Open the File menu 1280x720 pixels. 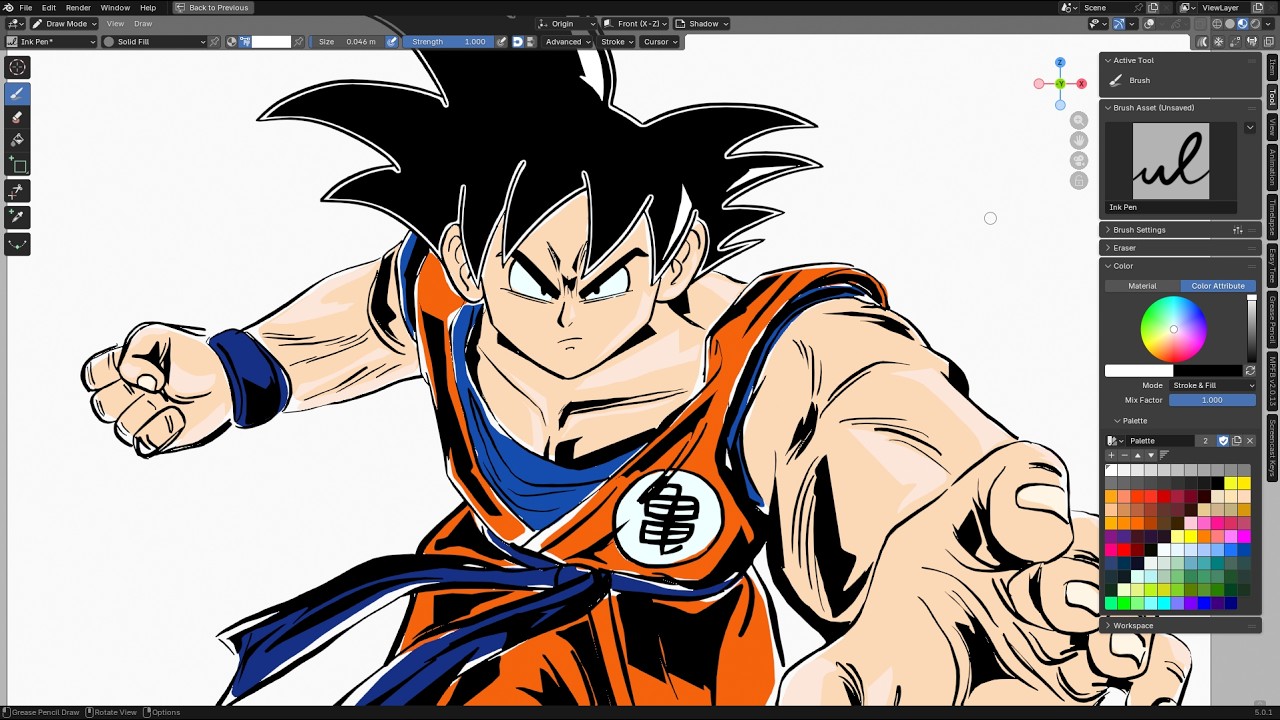click(x=25, y=7)
